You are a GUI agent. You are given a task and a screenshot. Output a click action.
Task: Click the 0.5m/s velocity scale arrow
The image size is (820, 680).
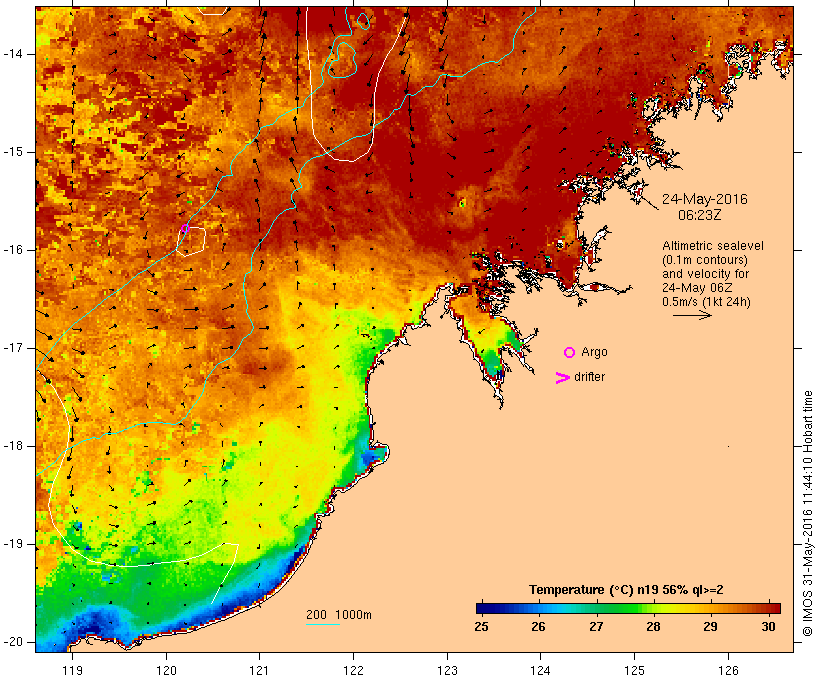(x=692, y=315)
